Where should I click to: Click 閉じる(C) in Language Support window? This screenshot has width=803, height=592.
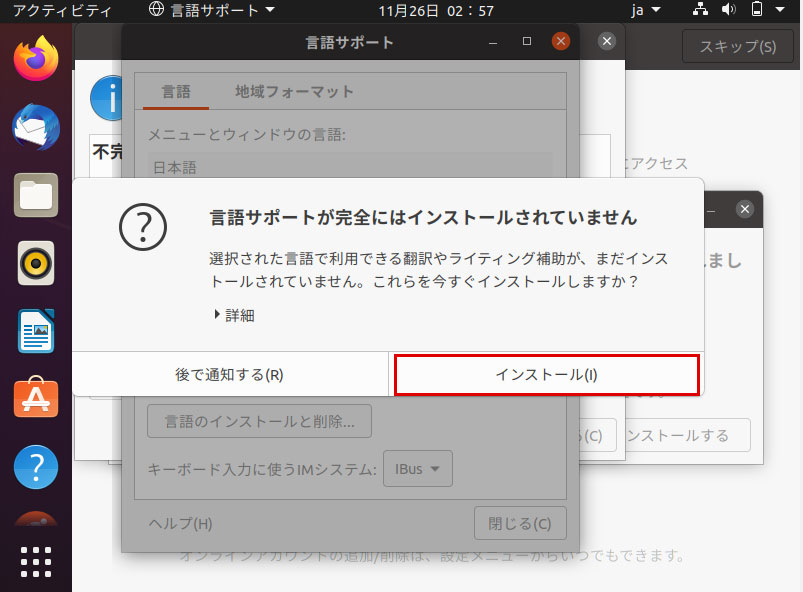coord(520,523)
